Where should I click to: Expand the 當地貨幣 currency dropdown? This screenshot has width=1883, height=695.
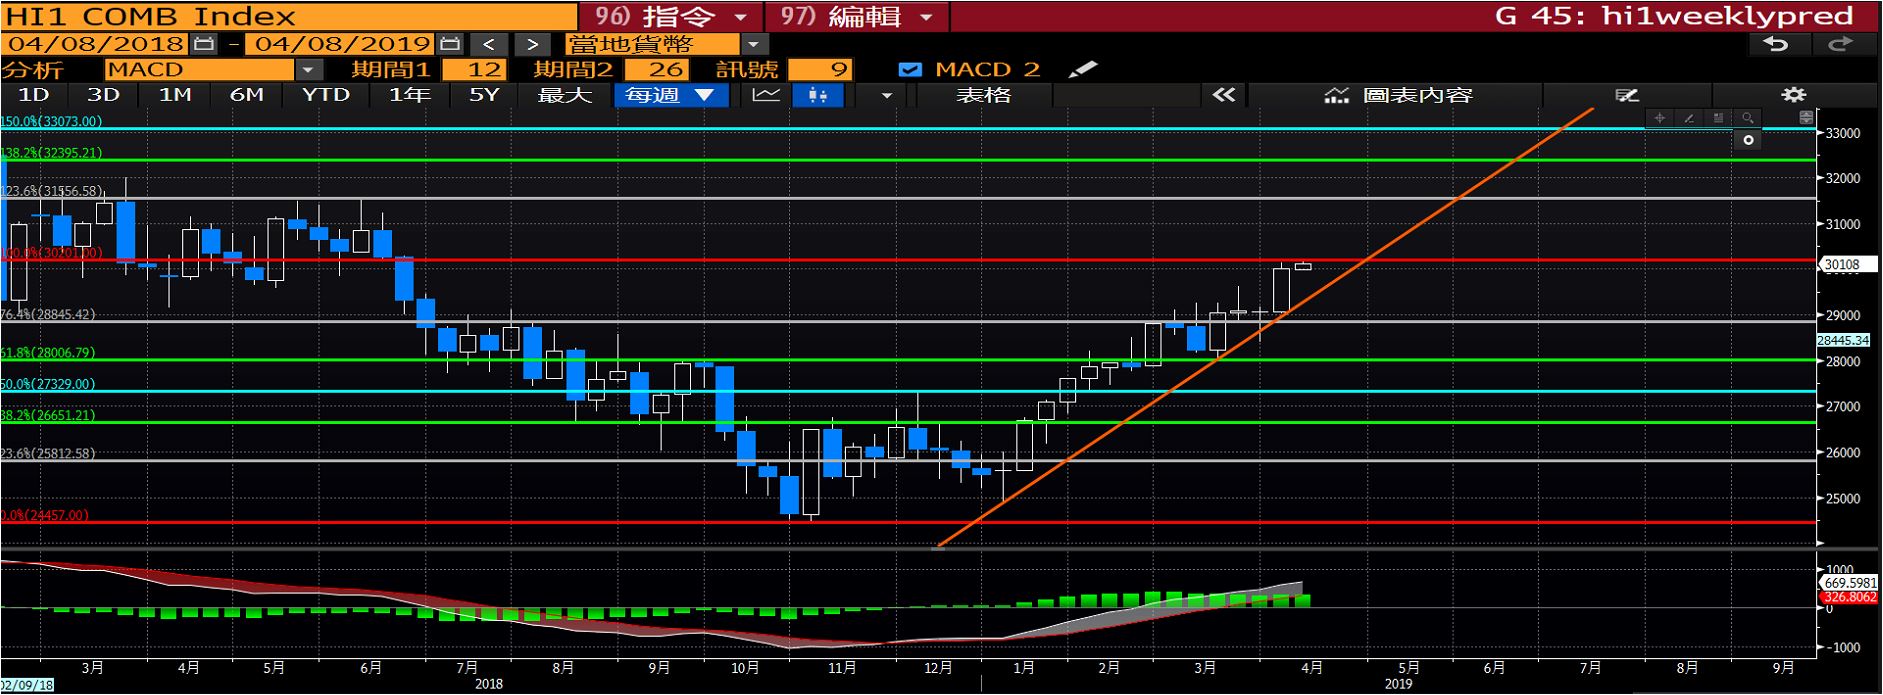click(753, 44)
